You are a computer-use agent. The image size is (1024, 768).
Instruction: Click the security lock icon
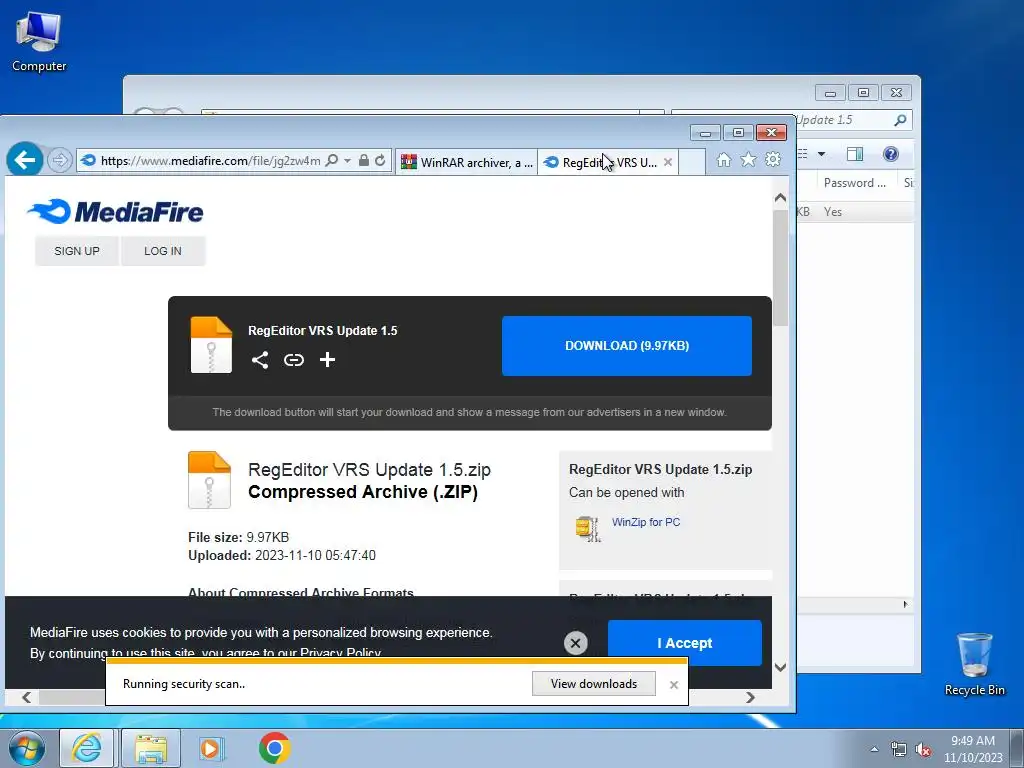[x=364, y=160]
